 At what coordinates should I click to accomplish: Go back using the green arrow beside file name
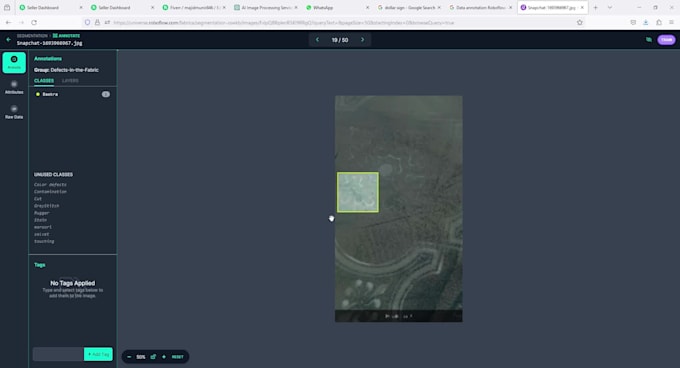[x=8, y=39]
